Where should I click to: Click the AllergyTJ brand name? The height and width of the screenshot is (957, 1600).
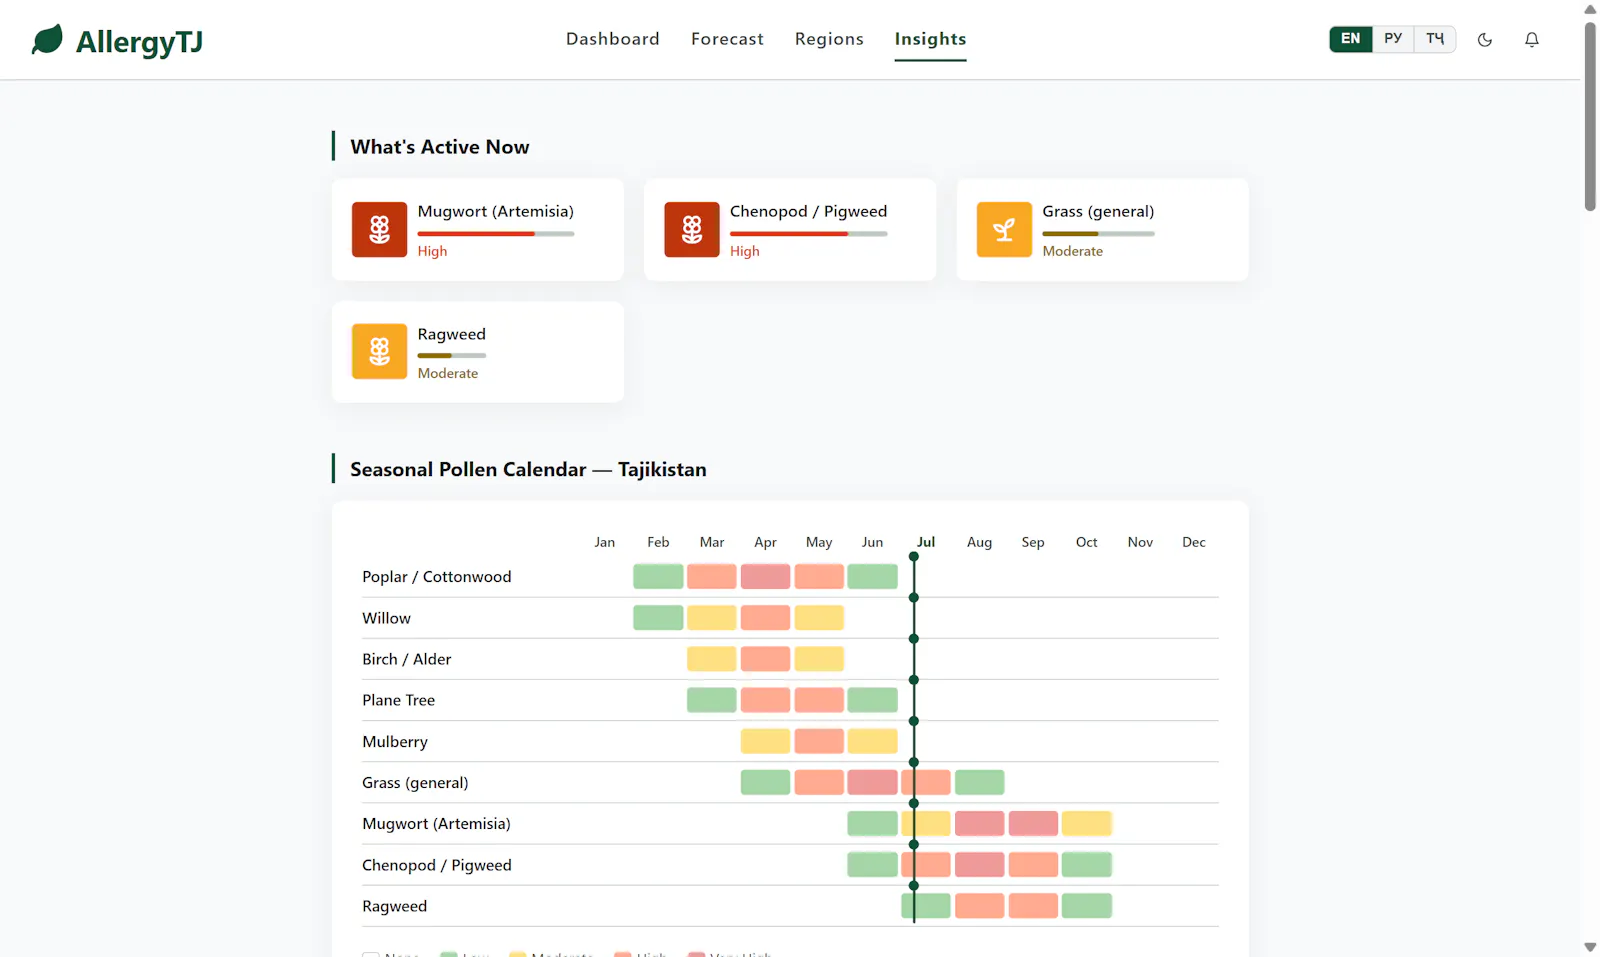pyautogui.click(x=139, y=41)
